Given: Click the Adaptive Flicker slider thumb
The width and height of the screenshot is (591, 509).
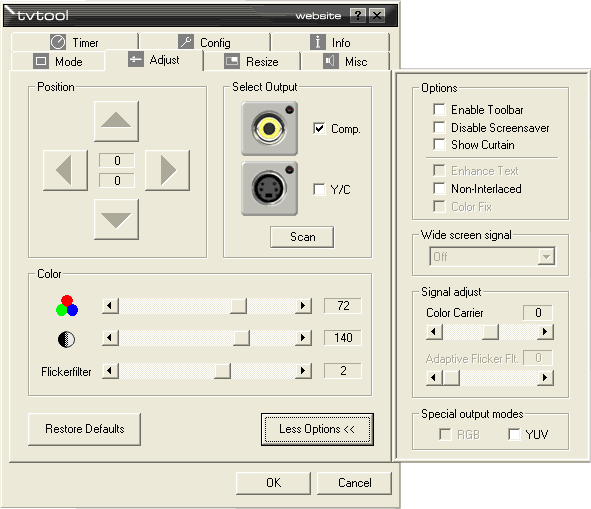Looking at the screenshot, I should click(451, 377).
